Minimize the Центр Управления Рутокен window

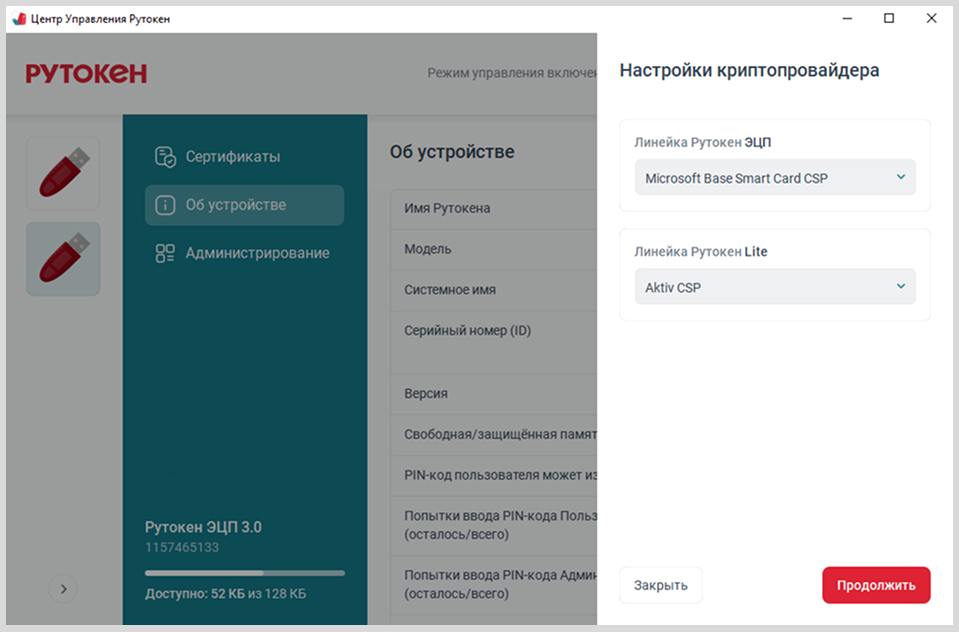(x=847, y=19)
